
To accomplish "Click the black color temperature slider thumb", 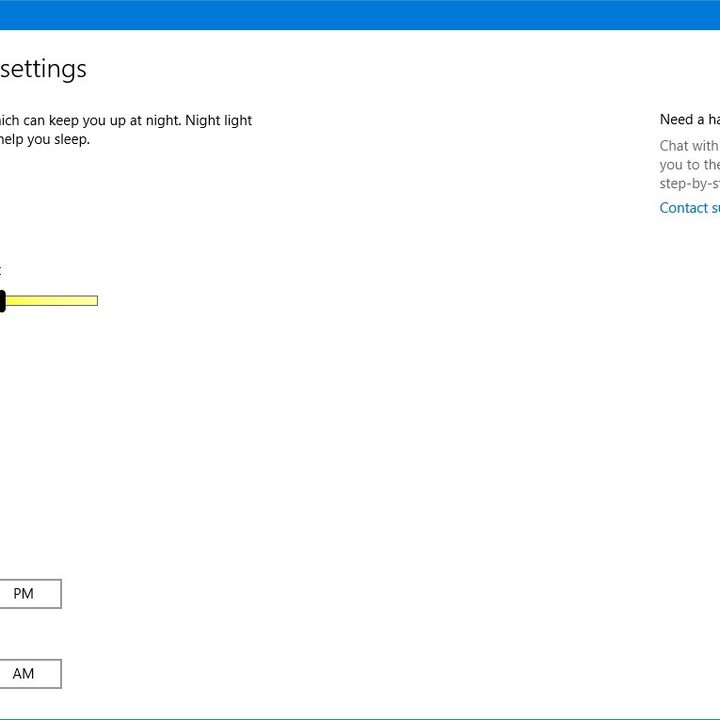I will point(2,300).
